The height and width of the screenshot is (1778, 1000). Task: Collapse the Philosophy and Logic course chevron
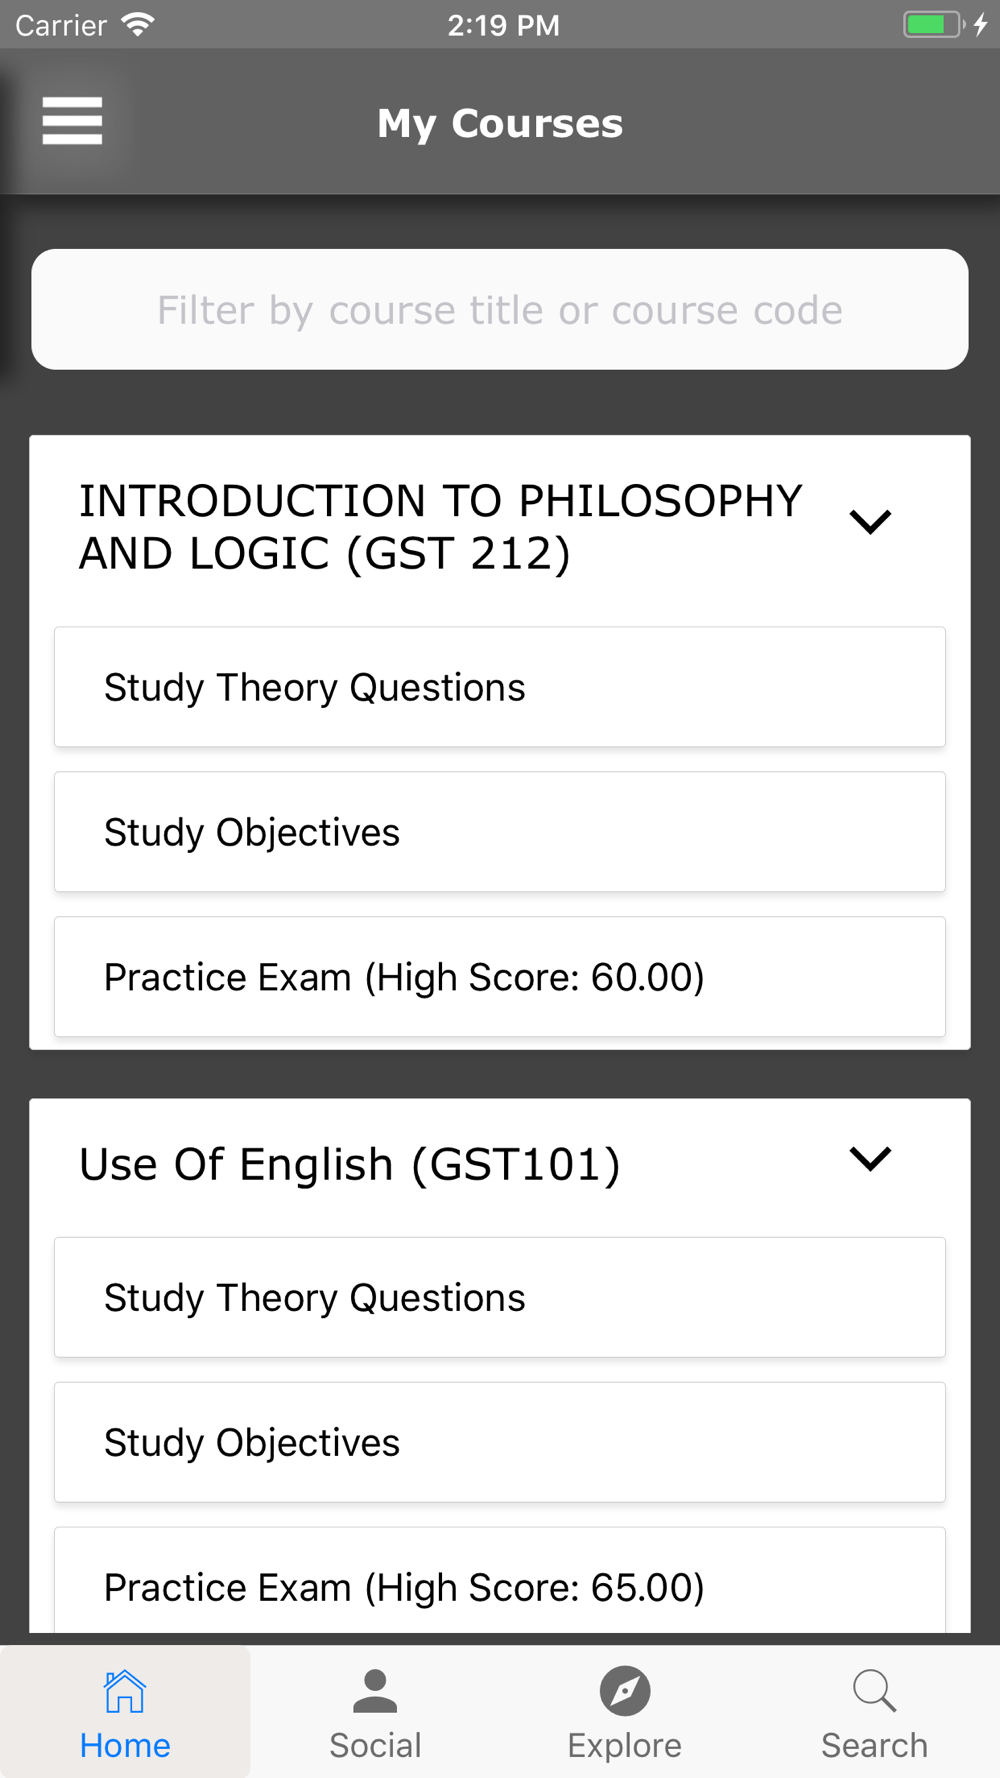[870, 521]
